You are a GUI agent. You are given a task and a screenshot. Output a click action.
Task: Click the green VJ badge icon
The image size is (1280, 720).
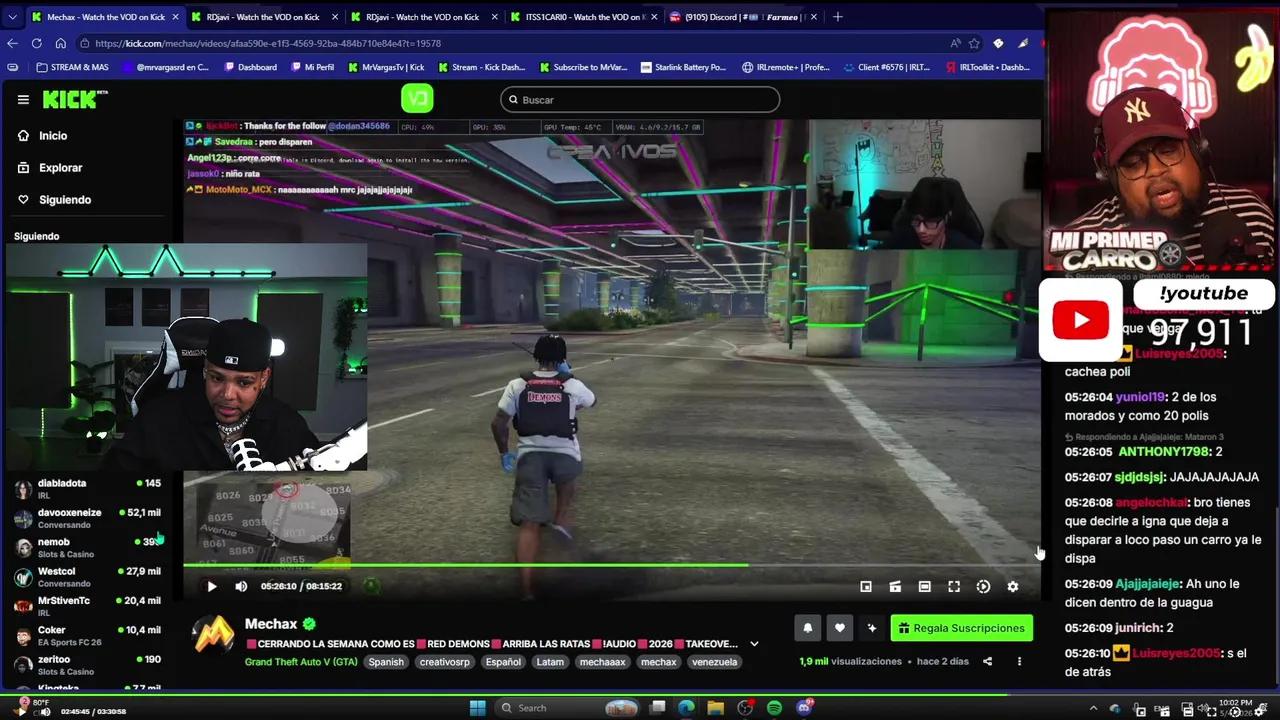point(417,99)
